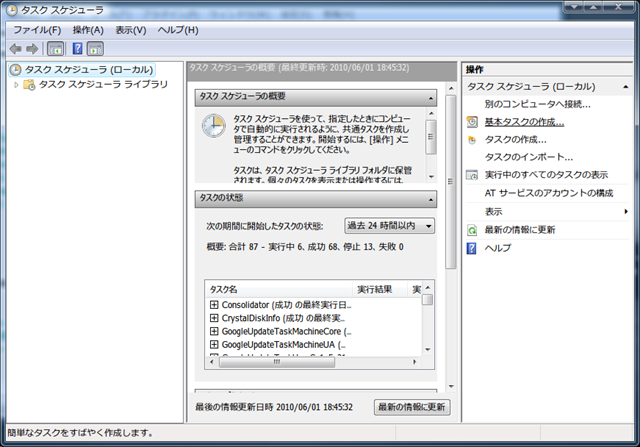Open the ファイル(F) menu
The image size is (640, 447).
pyautogui.click(x=37, y=30)
